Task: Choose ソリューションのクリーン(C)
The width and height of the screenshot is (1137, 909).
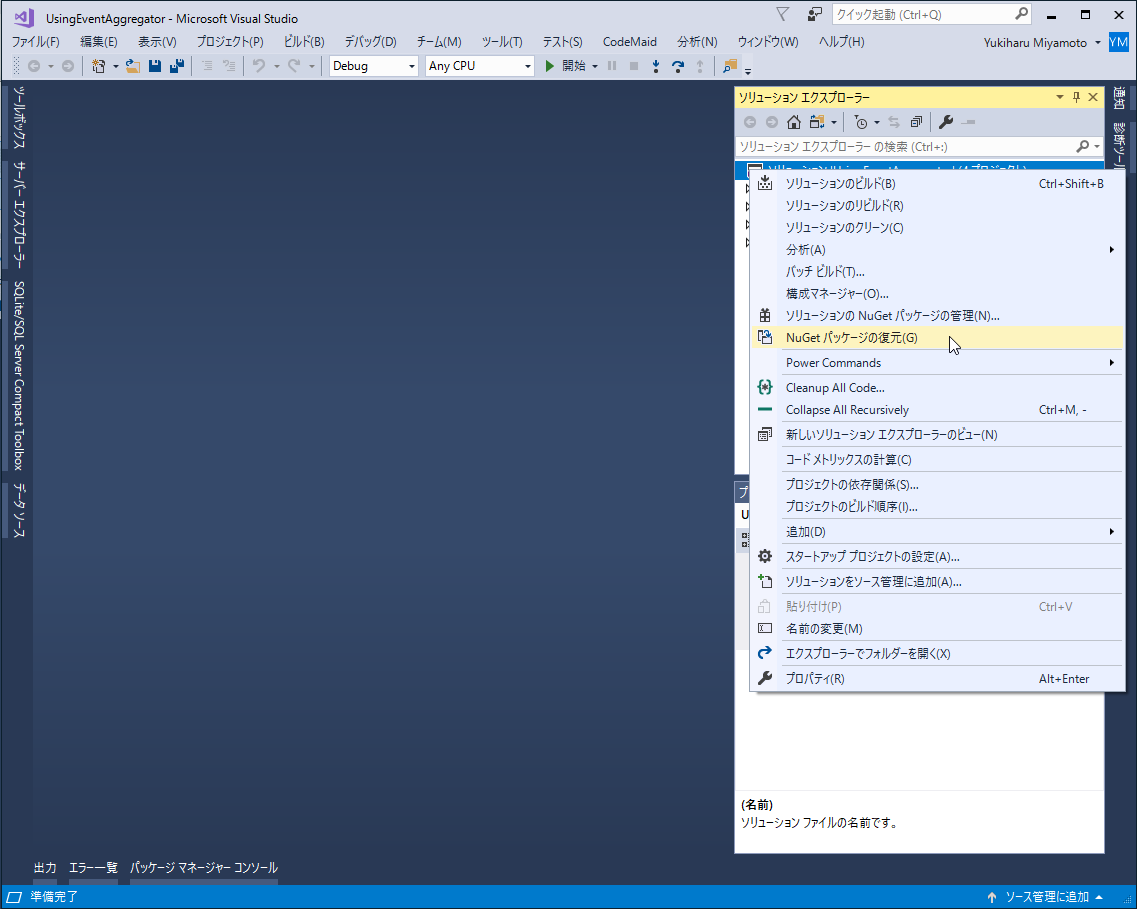Action: 937,228
